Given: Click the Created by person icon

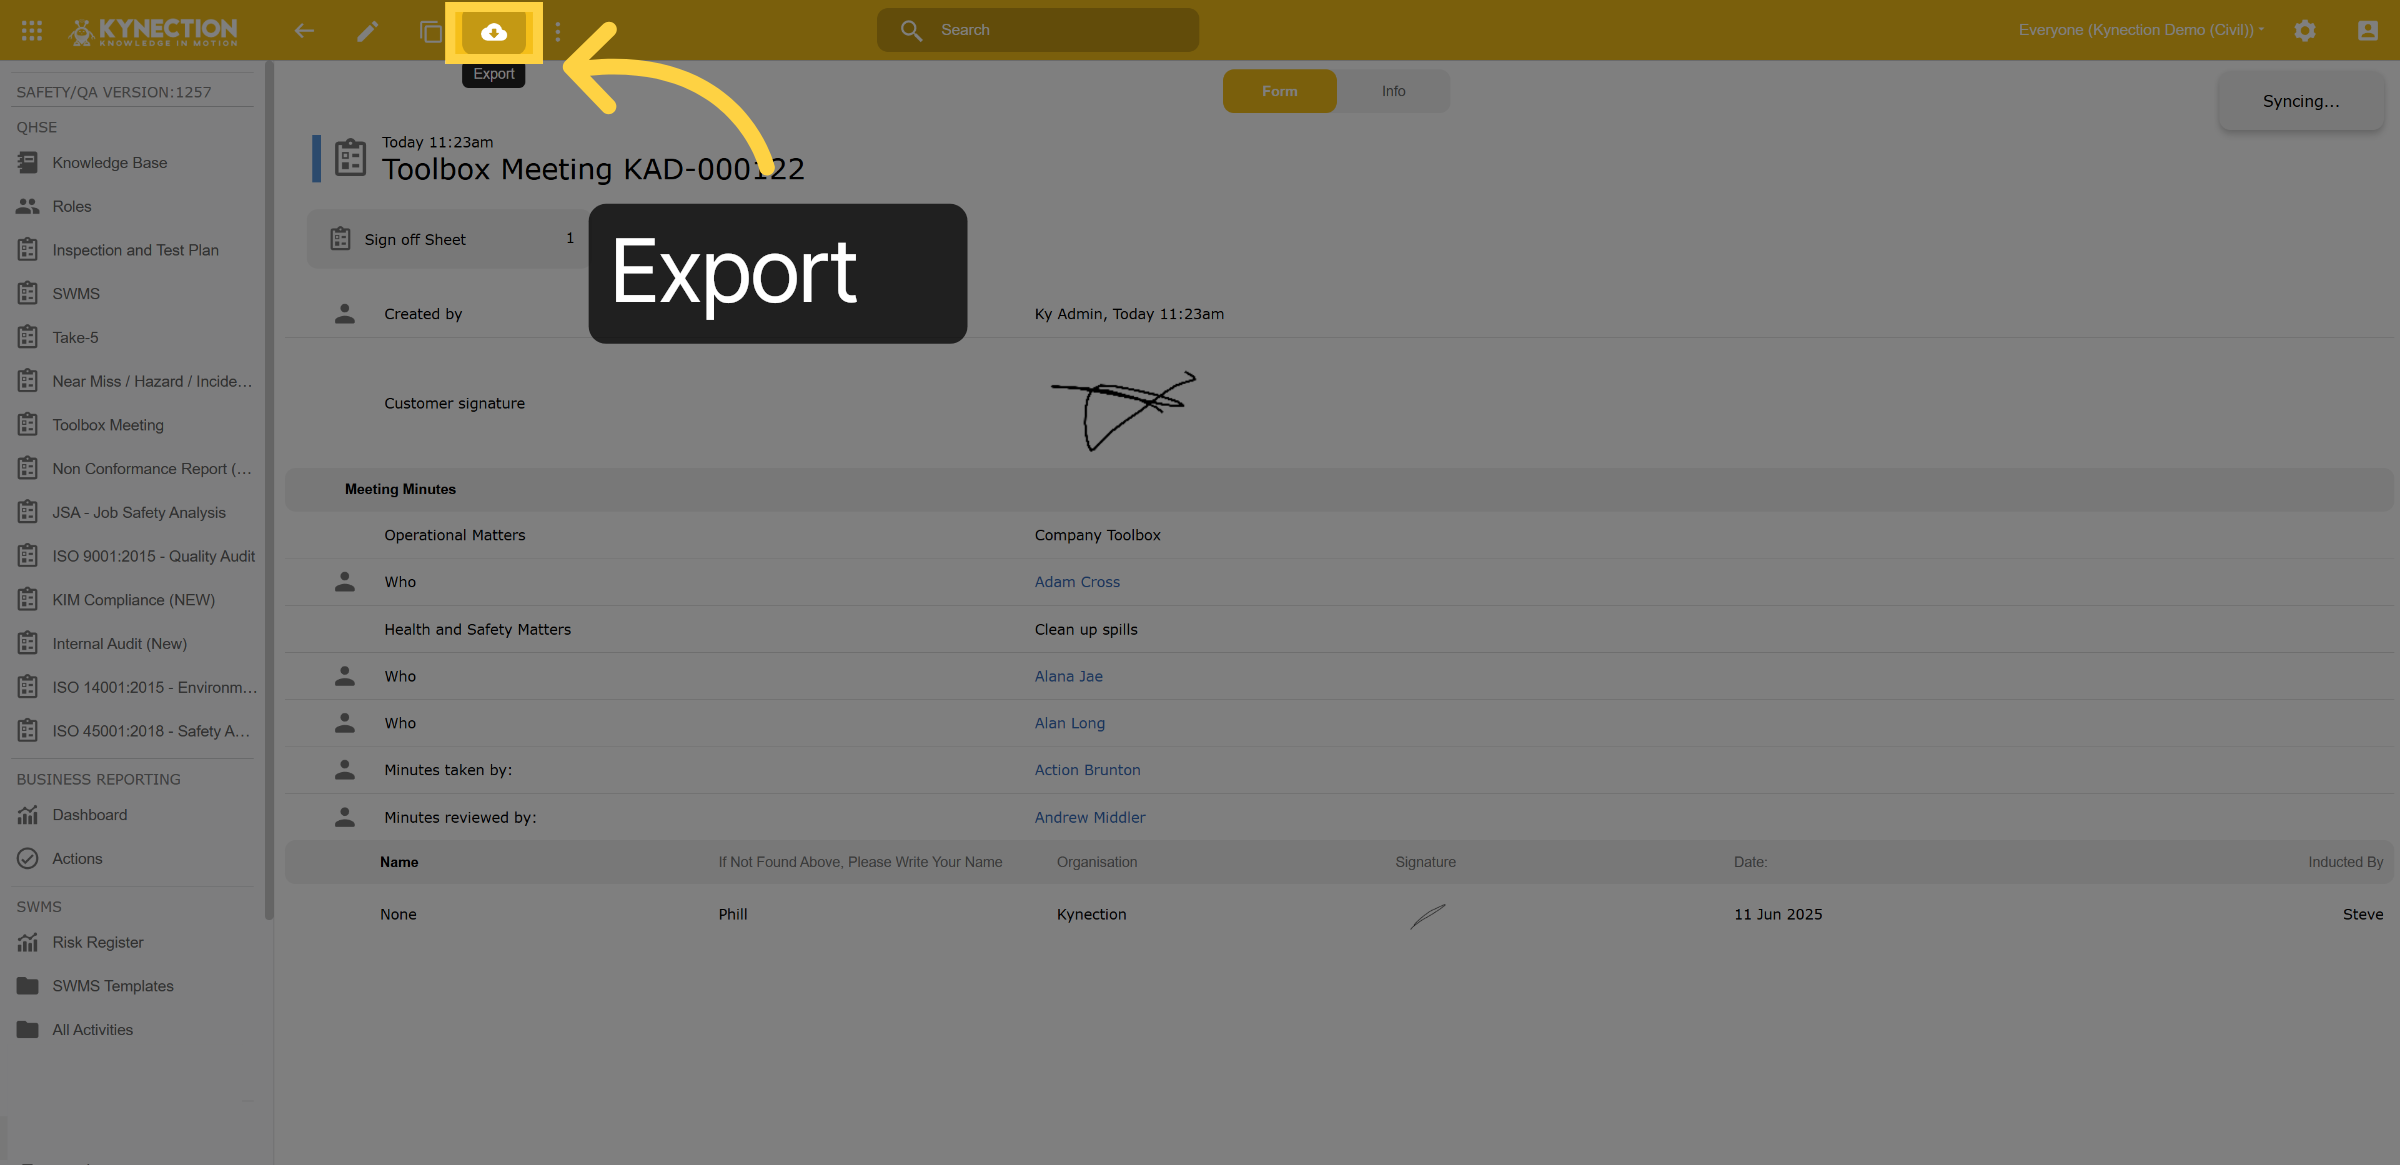Looking at the screenshot, I should [x=345, y=313].
